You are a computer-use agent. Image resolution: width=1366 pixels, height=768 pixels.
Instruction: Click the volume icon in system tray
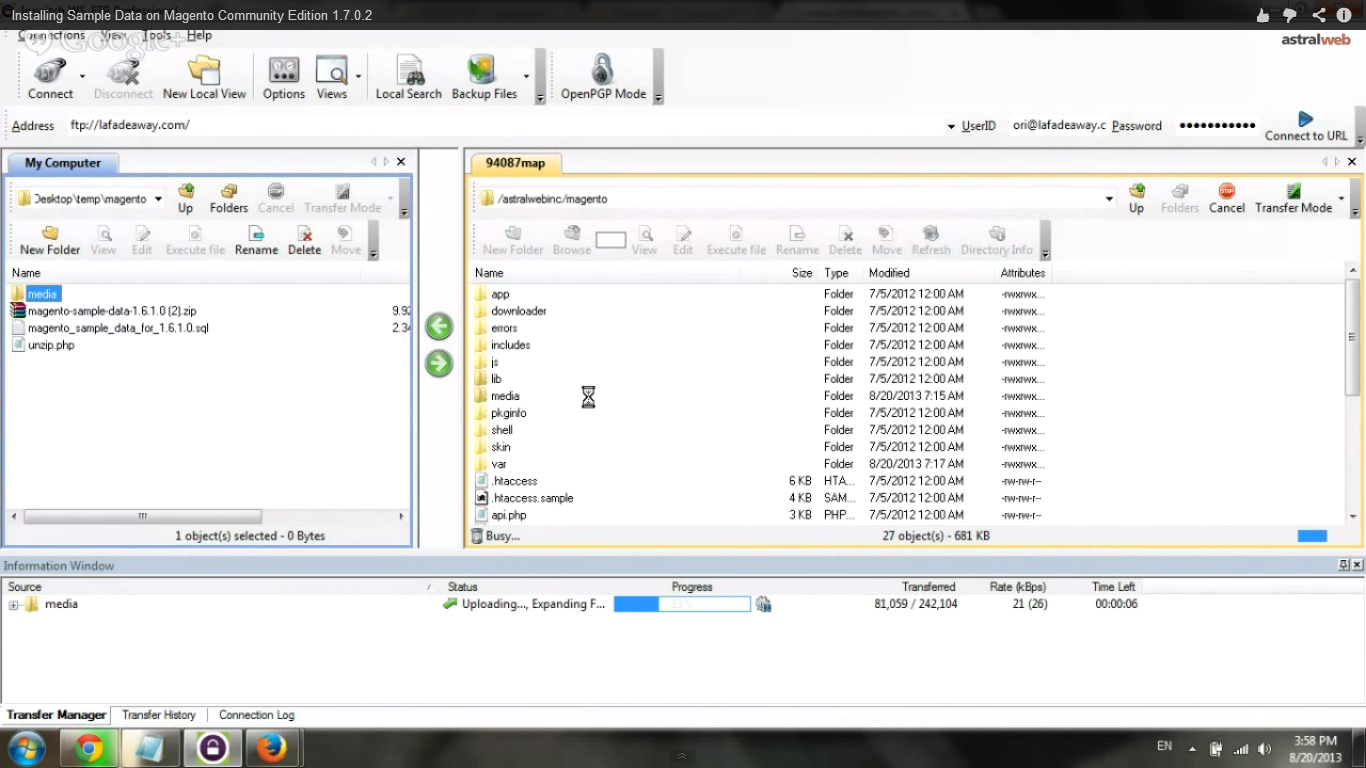pos(1265,748)
